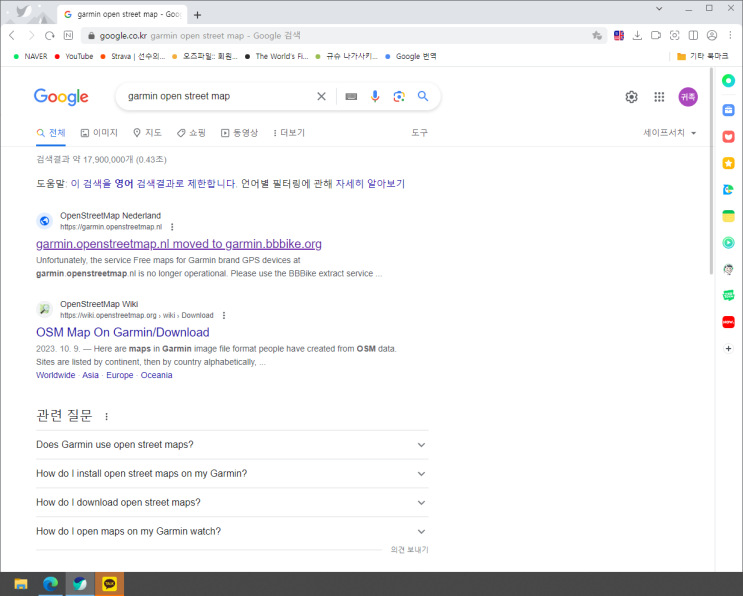Open the Europe sitelink

click(120, 375)
